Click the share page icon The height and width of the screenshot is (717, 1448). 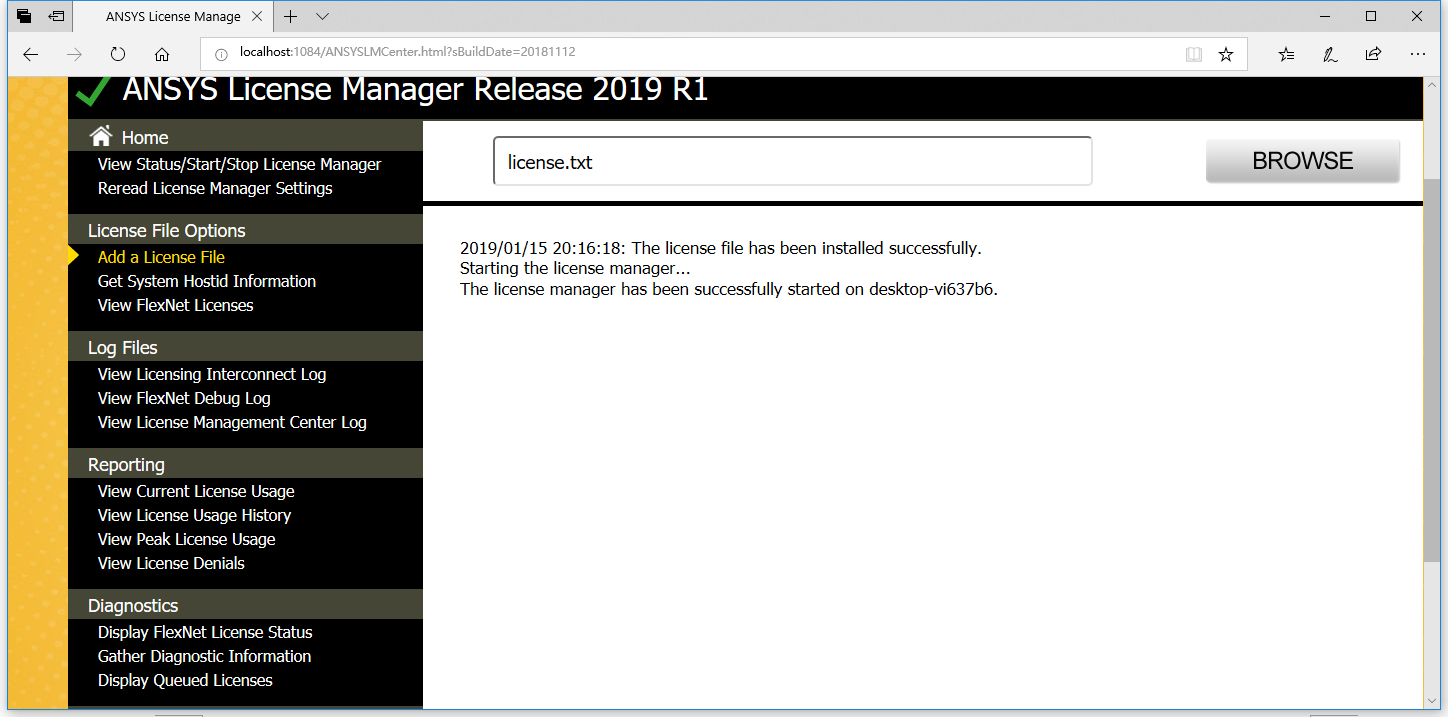[1374, 54]
